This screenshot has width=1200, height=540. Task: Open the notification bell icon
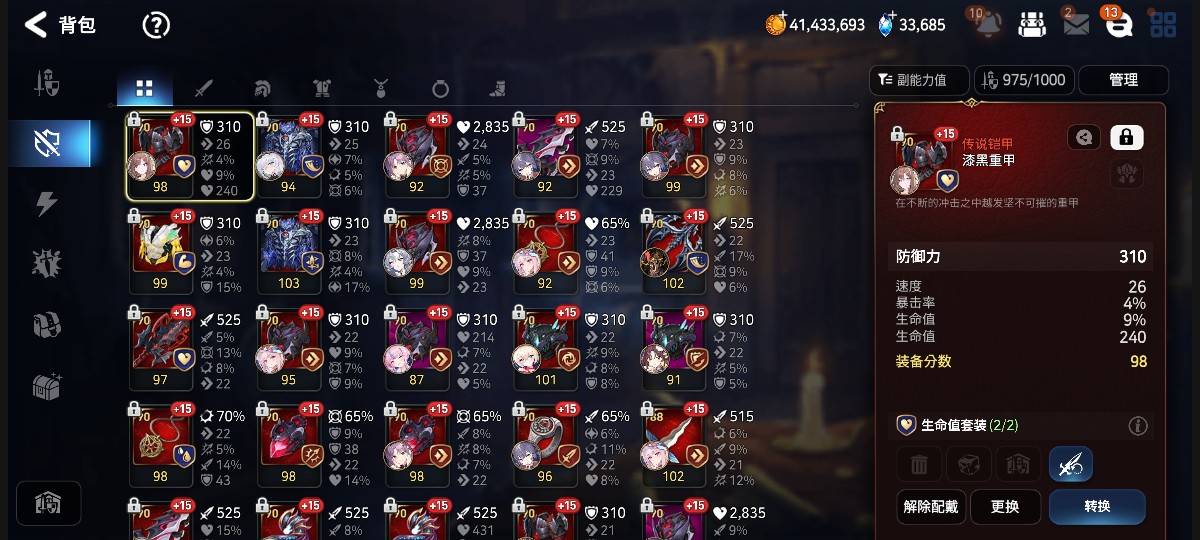(x=986, y=25)
